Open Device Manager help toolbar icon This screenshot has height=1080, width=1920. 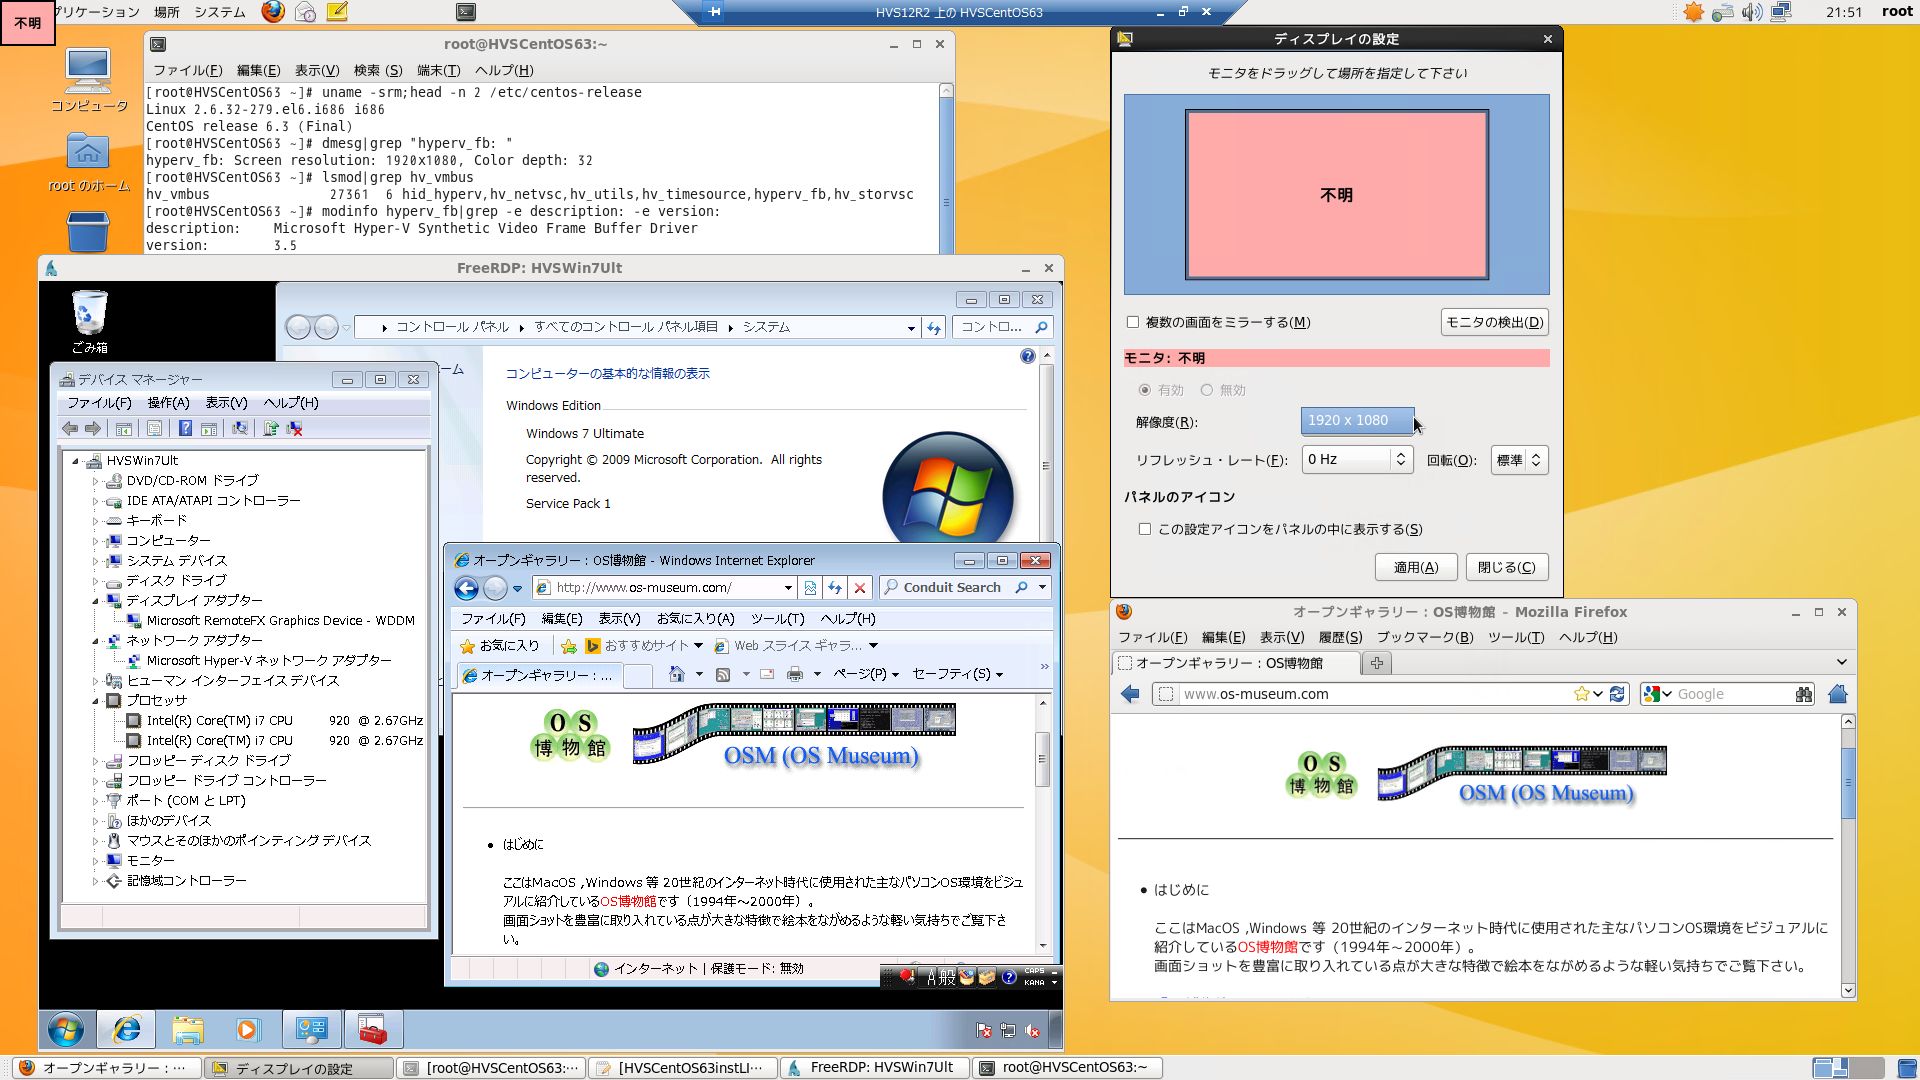185,428
